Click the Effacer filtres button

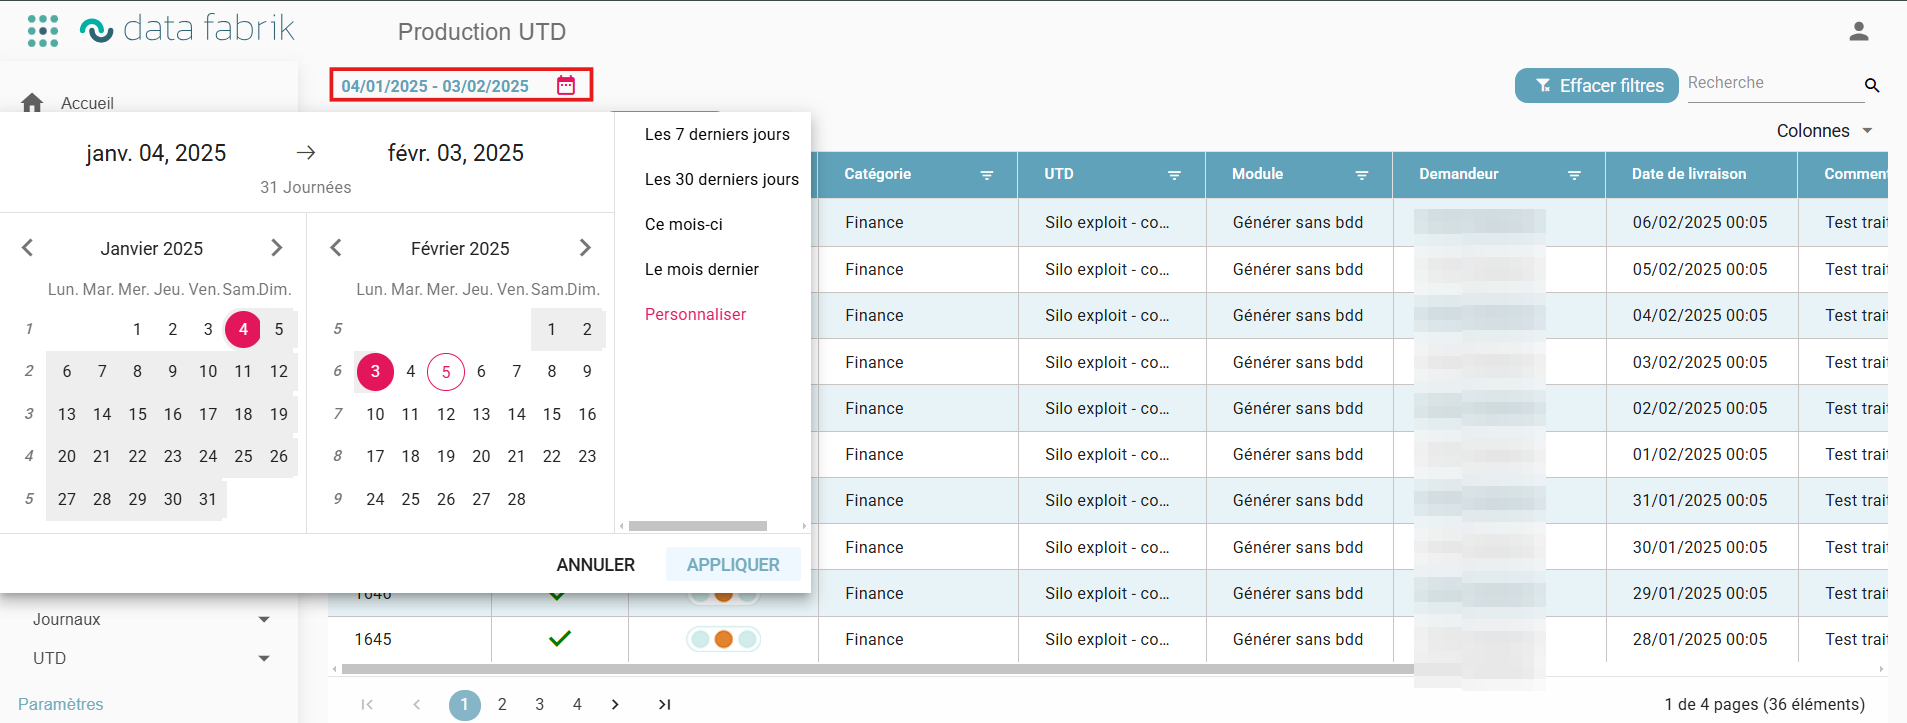coord(1597,86)
